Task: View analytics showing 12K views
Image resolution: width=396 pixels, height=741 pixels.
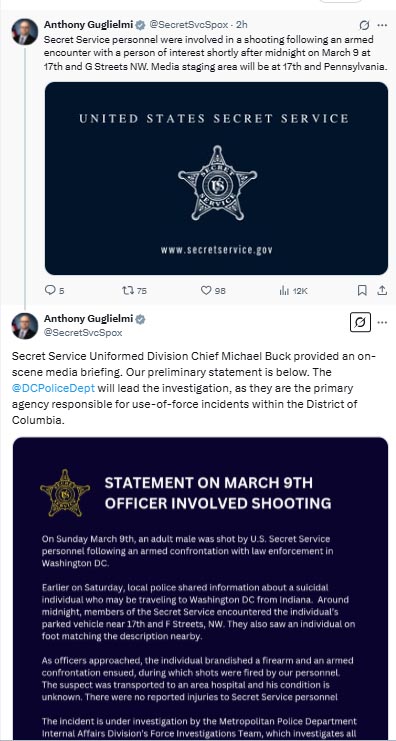Action: coord(293,291)
